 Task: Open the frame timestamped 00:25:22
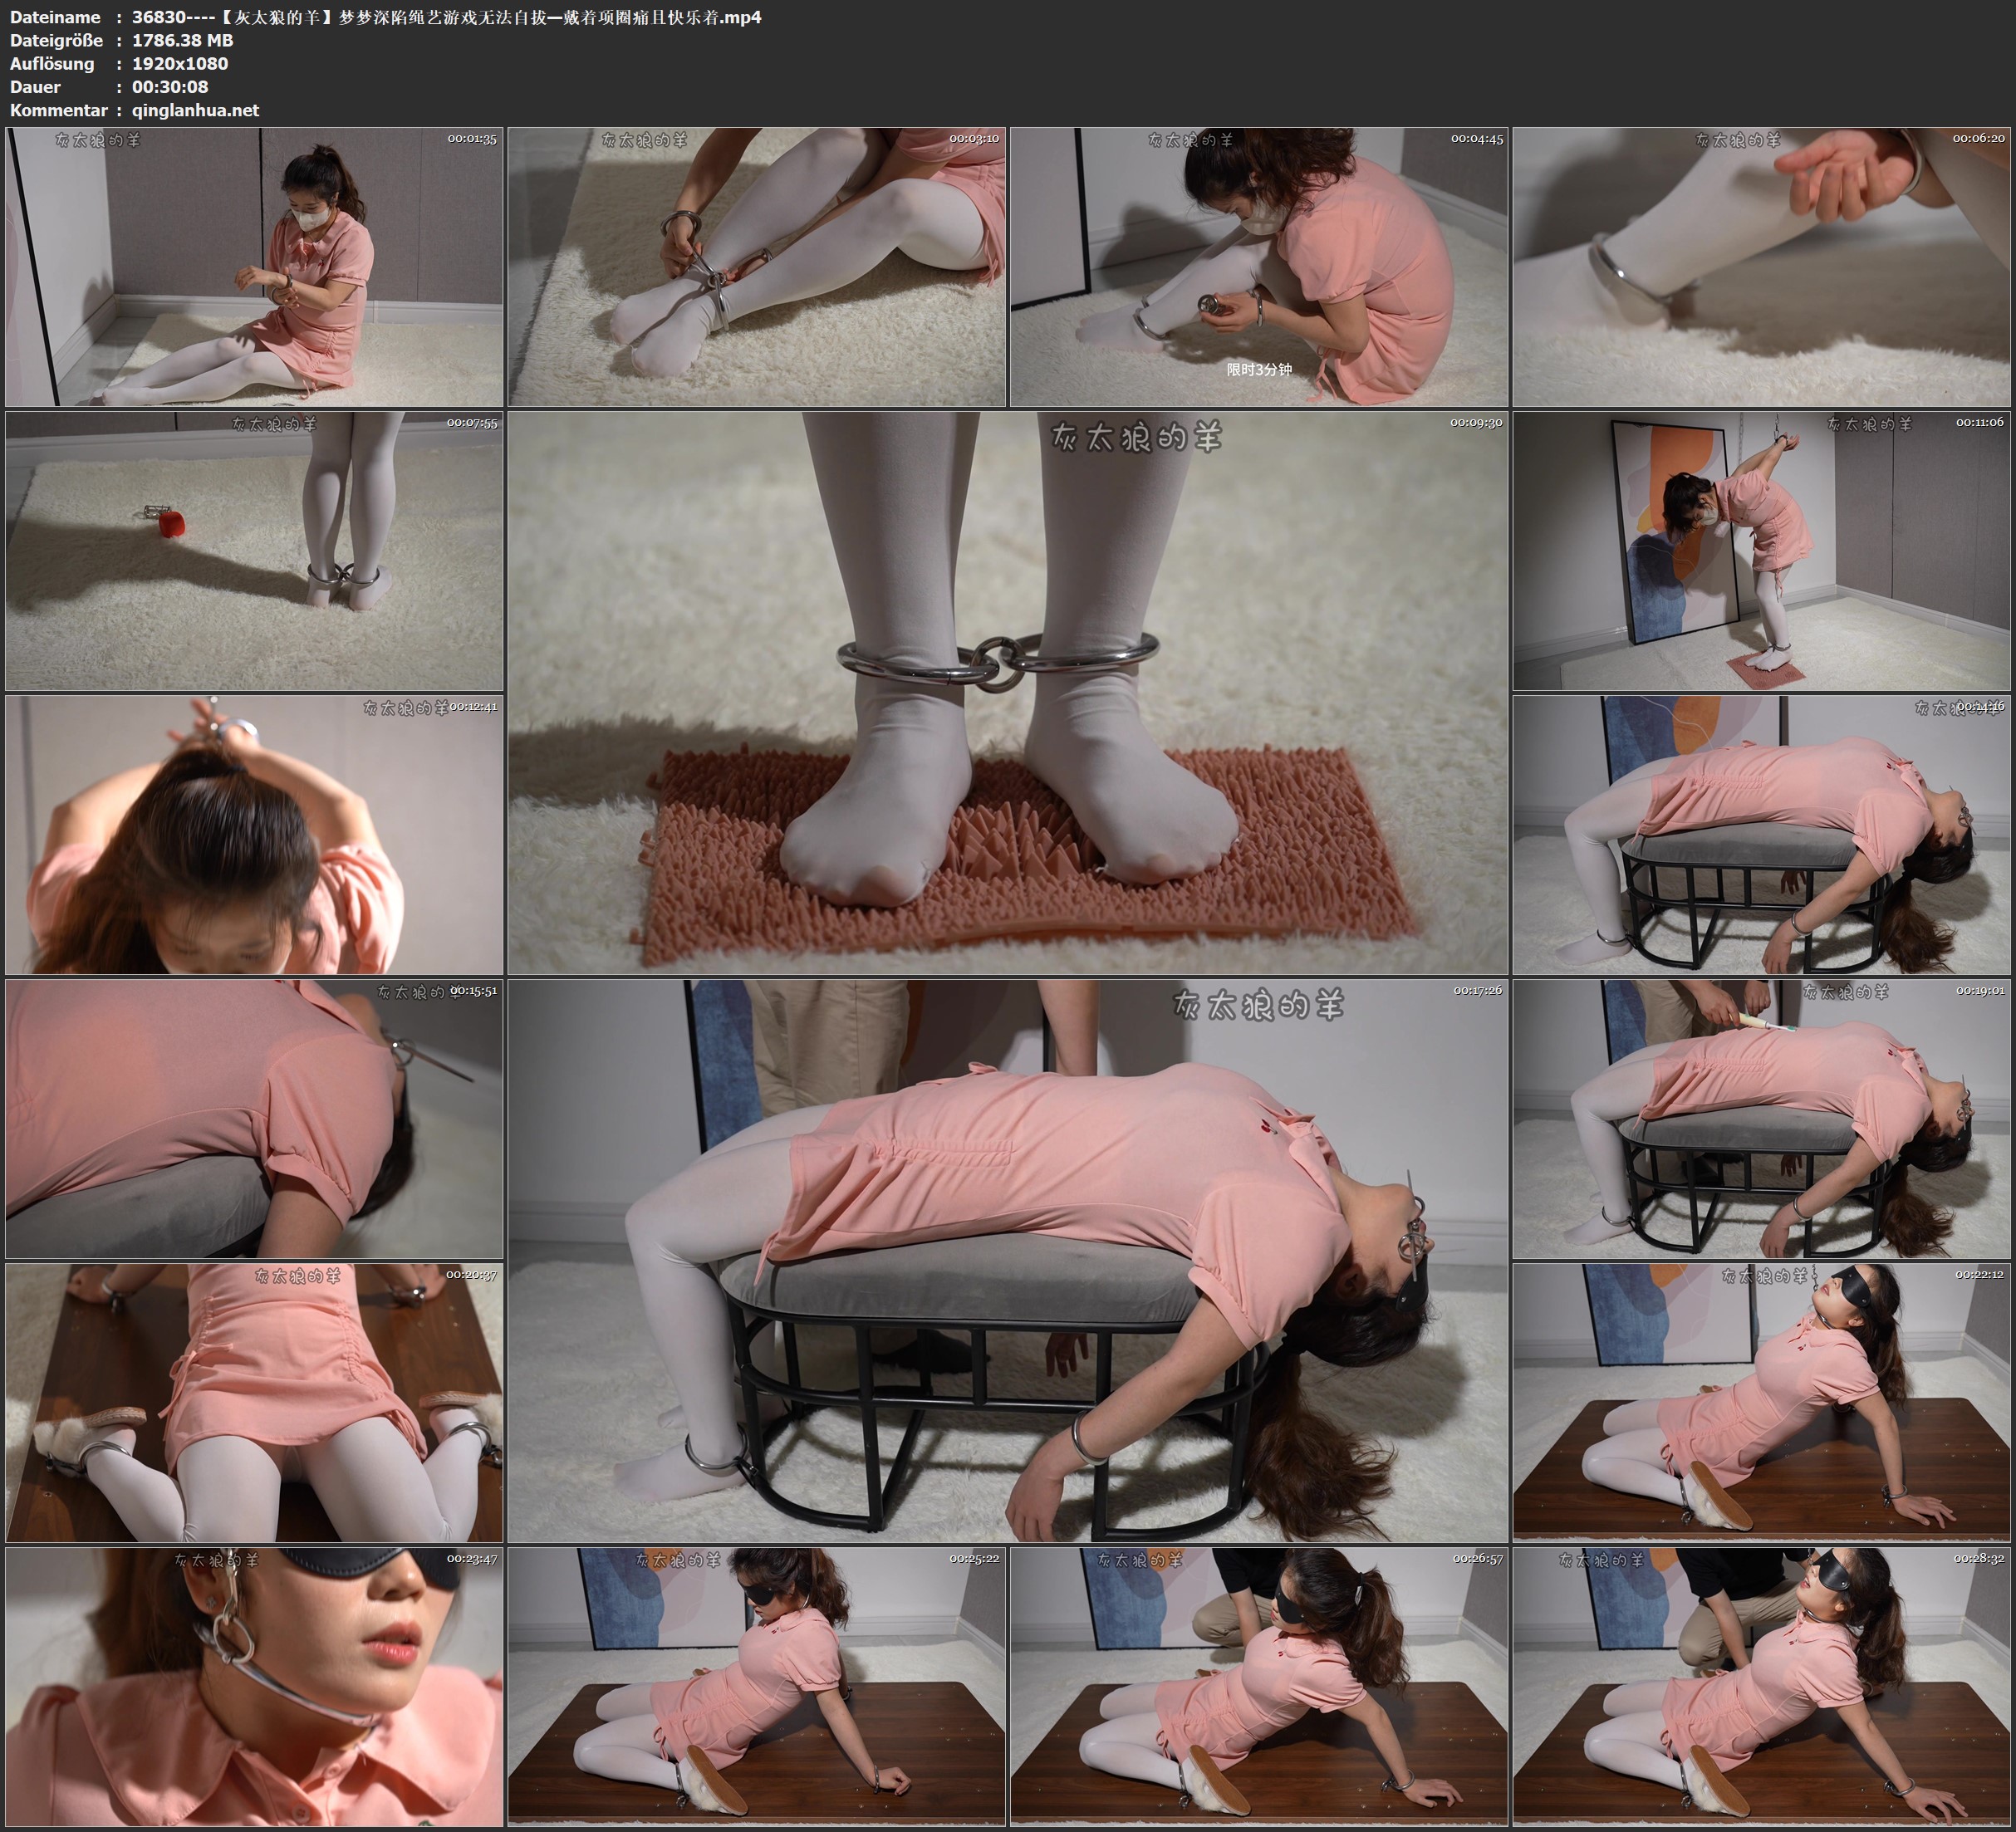(756, 1686)
